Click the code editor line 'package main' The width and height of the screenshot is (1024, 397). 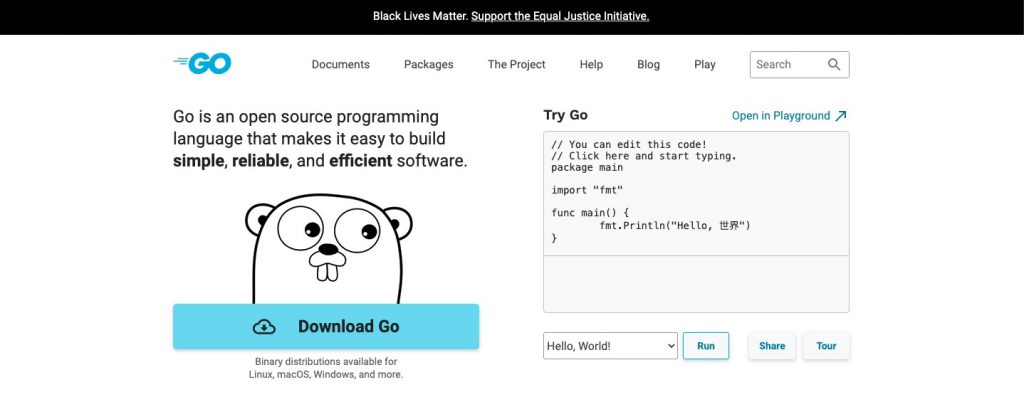pyautogui.click(x=587, y=167)
